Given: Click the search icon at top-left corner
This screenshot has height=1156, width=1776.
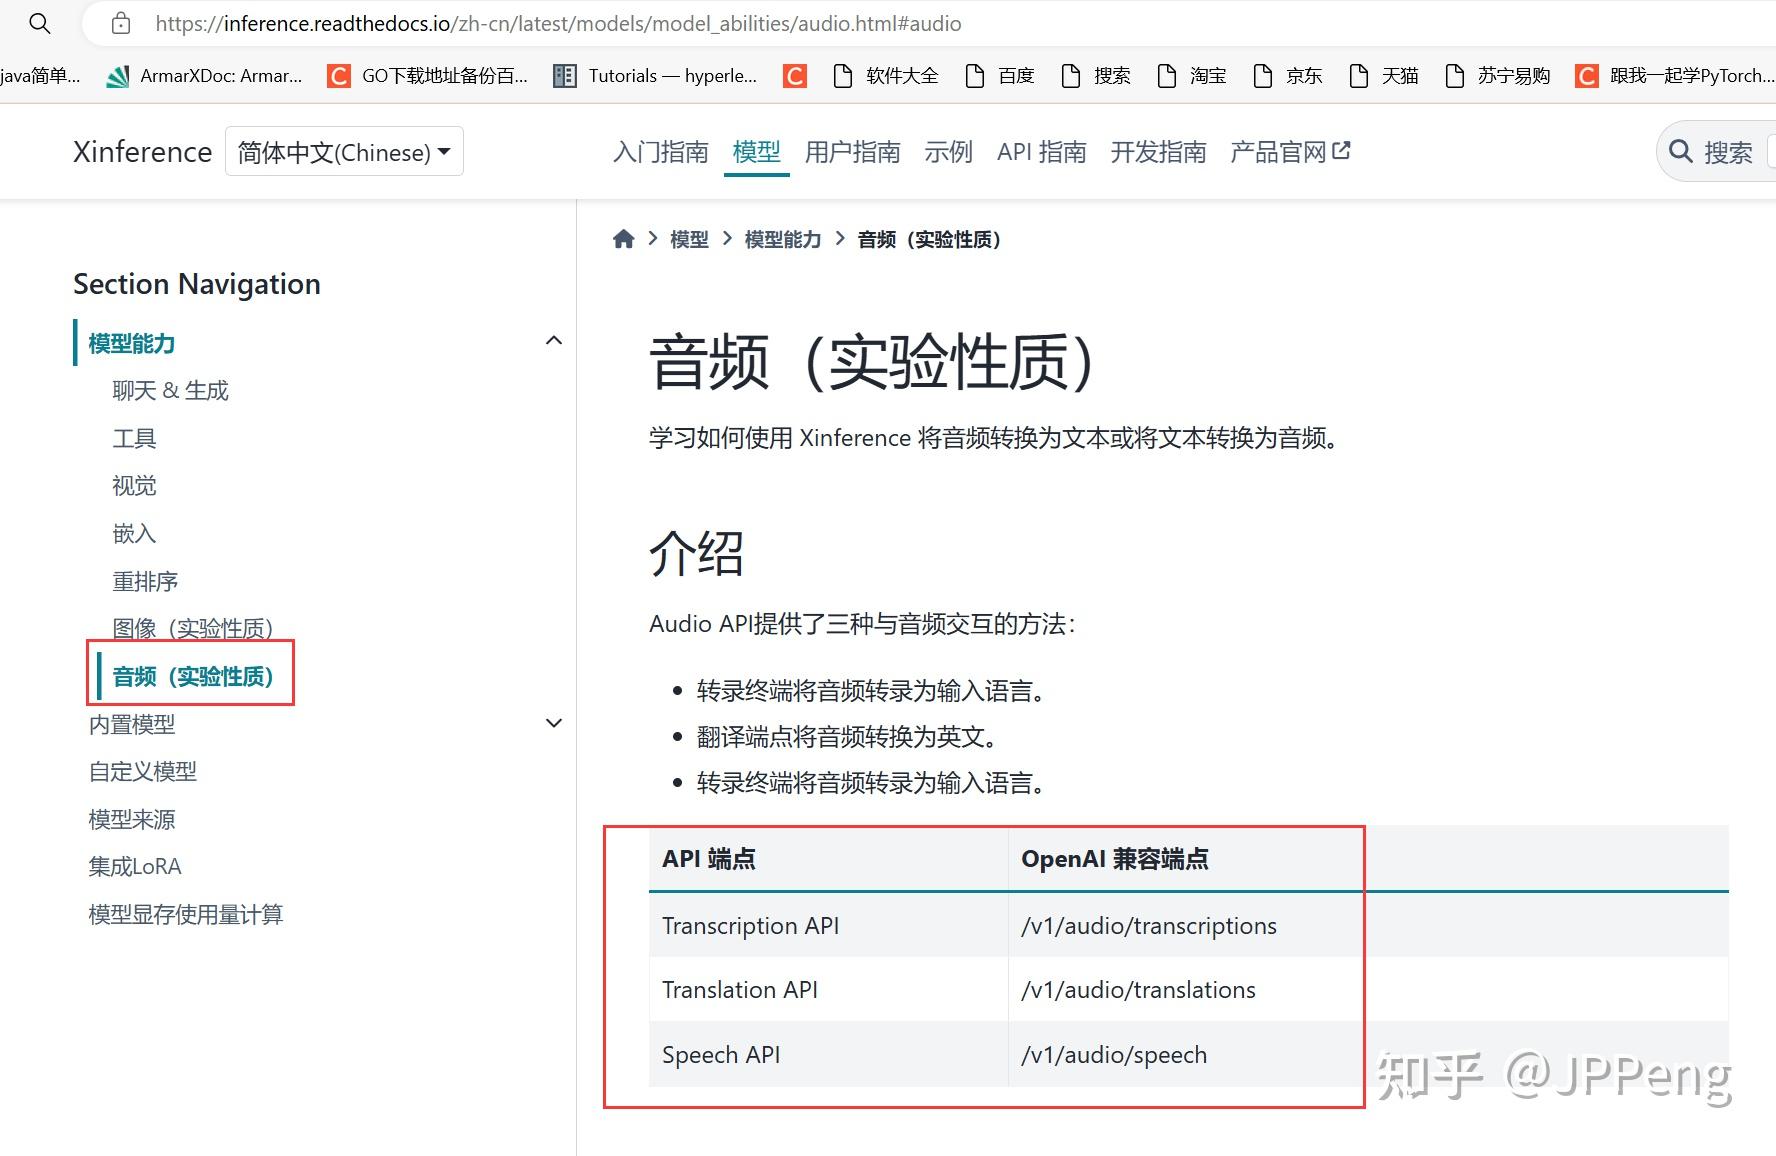Looking at the screenshot, I should tap(39, 23).
